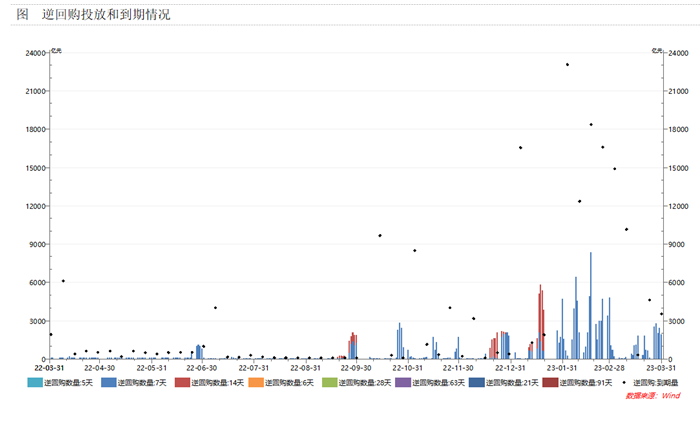Click the 逆回购数量:91天 dark red legend swatch
700x421 pixels.
point(551,383)
